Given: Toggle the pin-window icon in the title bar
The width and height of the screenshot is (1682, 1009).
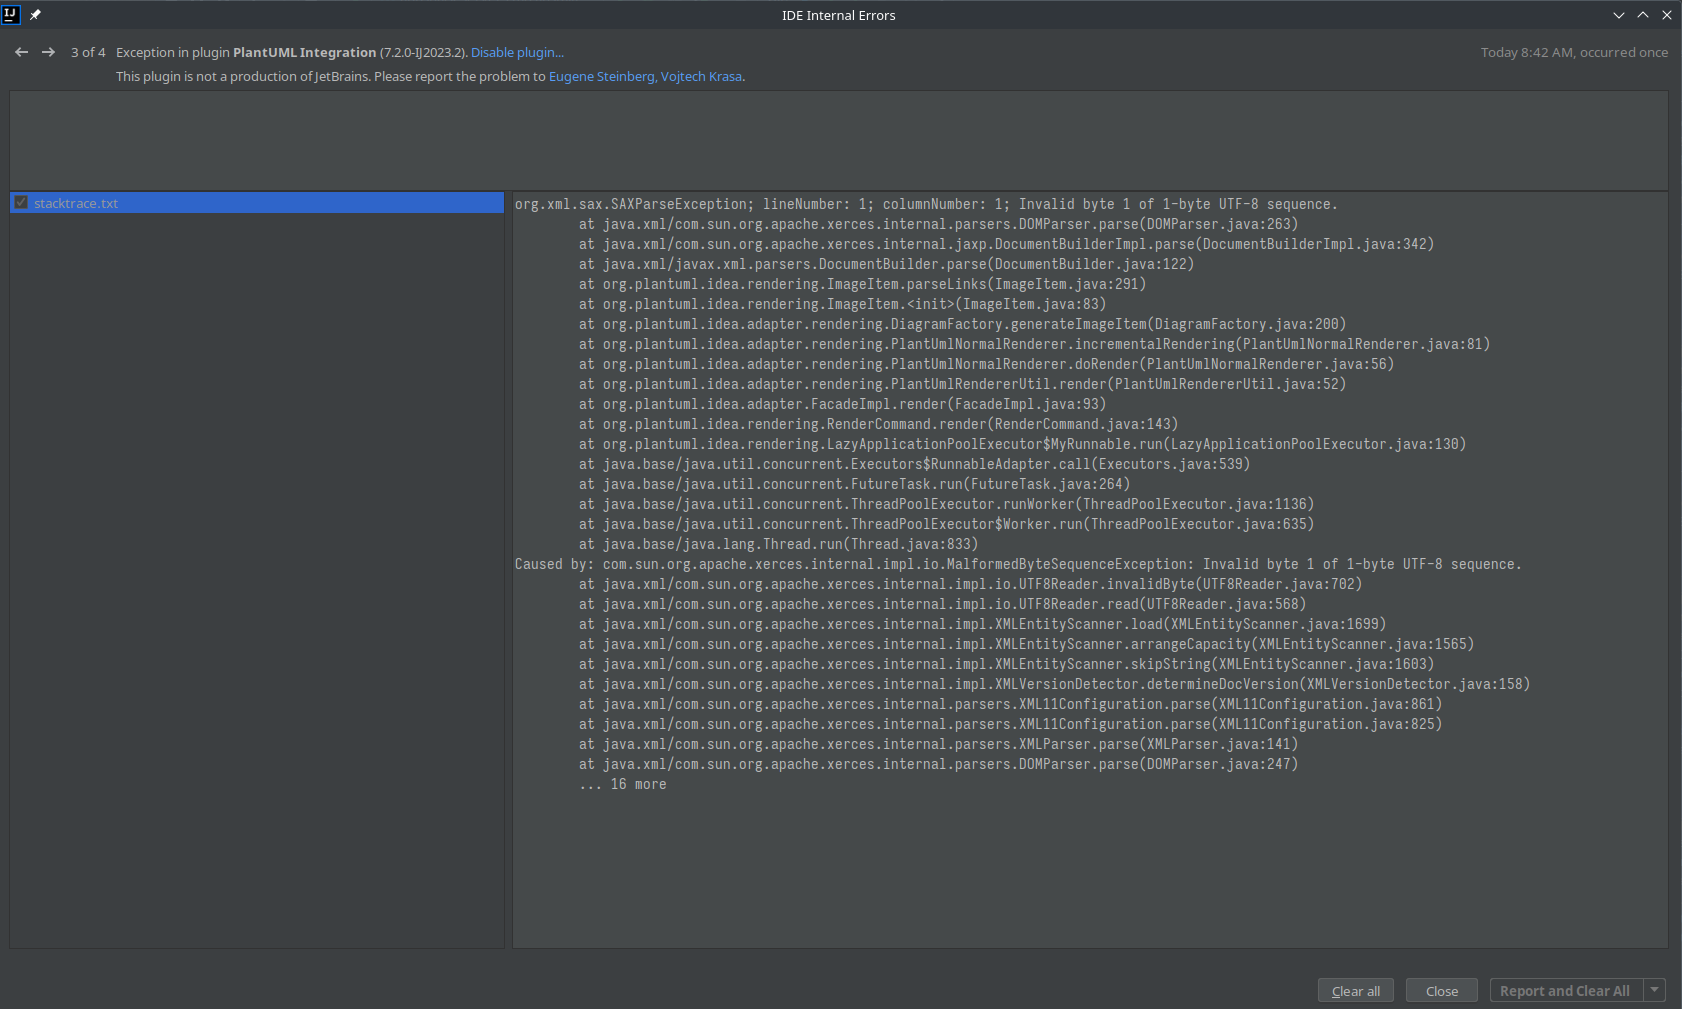Looking at the screenshot, I should tap(35, 14).
